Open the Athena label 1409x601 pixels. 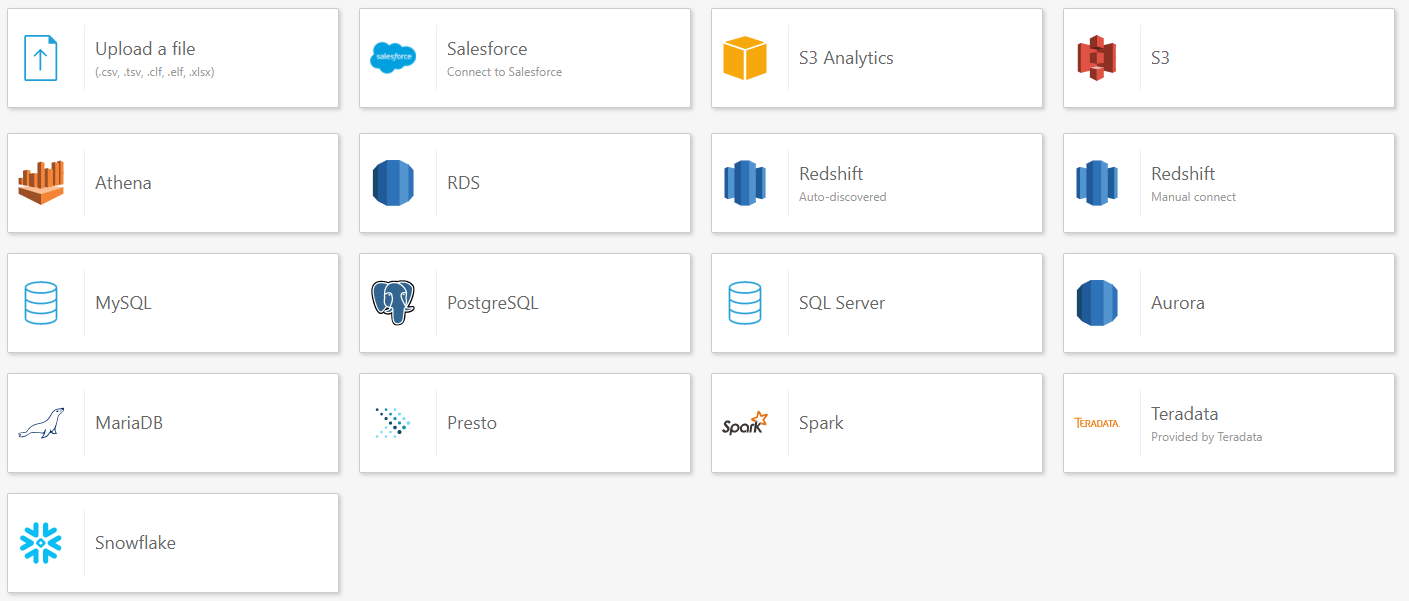click(123, 183)
